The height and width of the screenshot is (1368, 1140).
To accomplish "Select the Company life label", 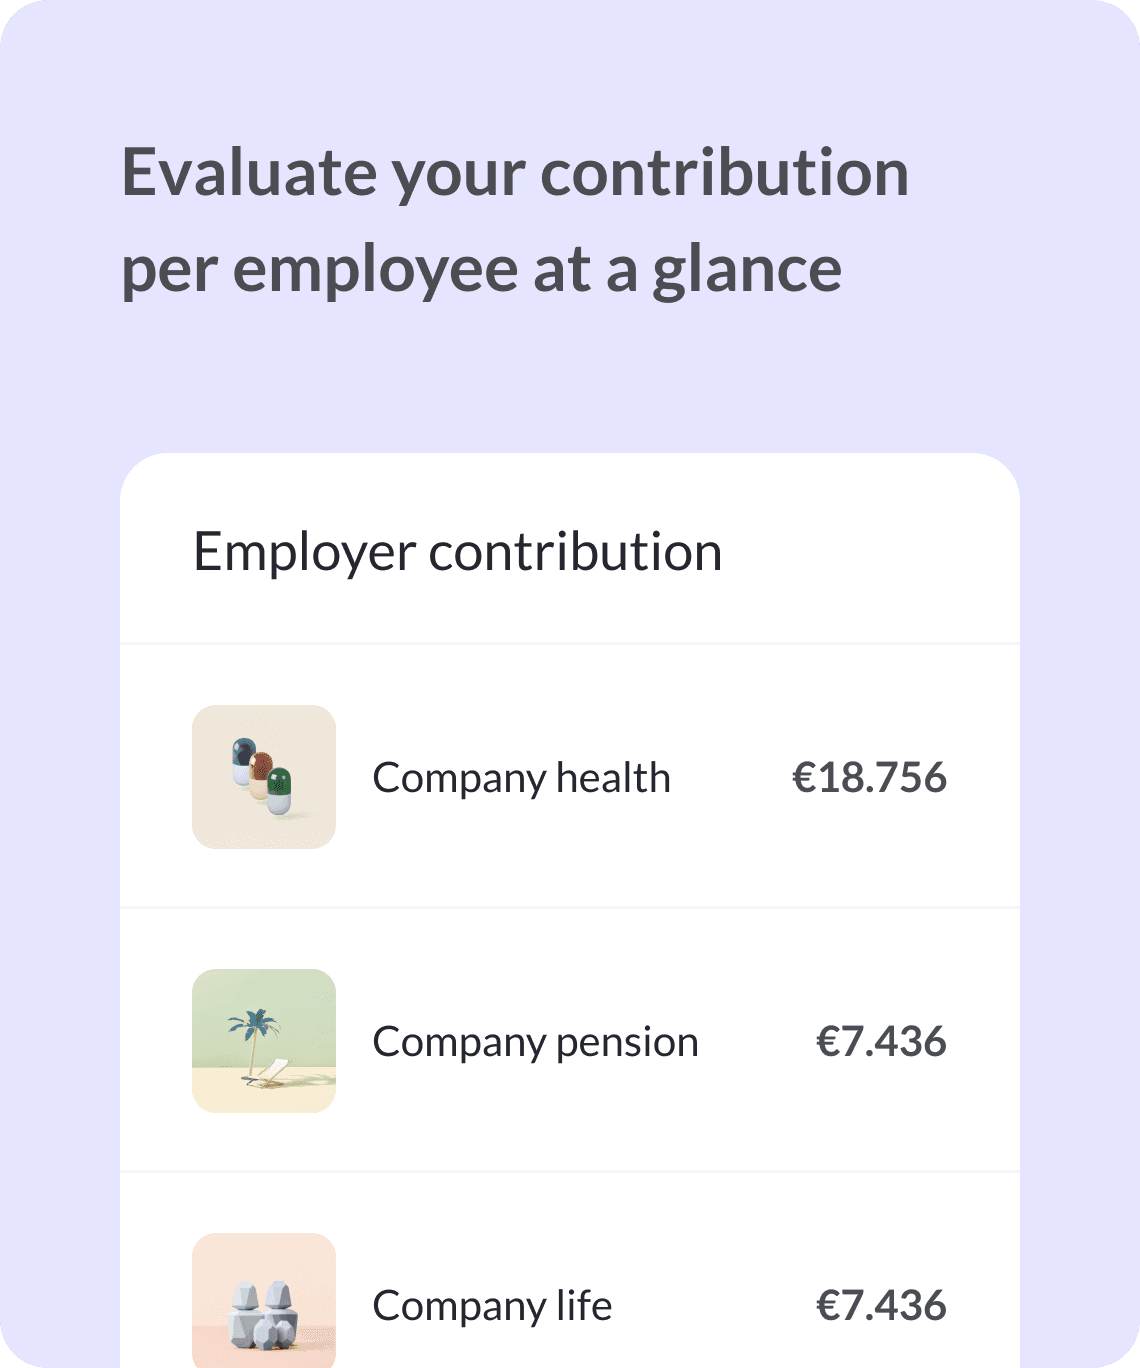I will coord(492,1306).
